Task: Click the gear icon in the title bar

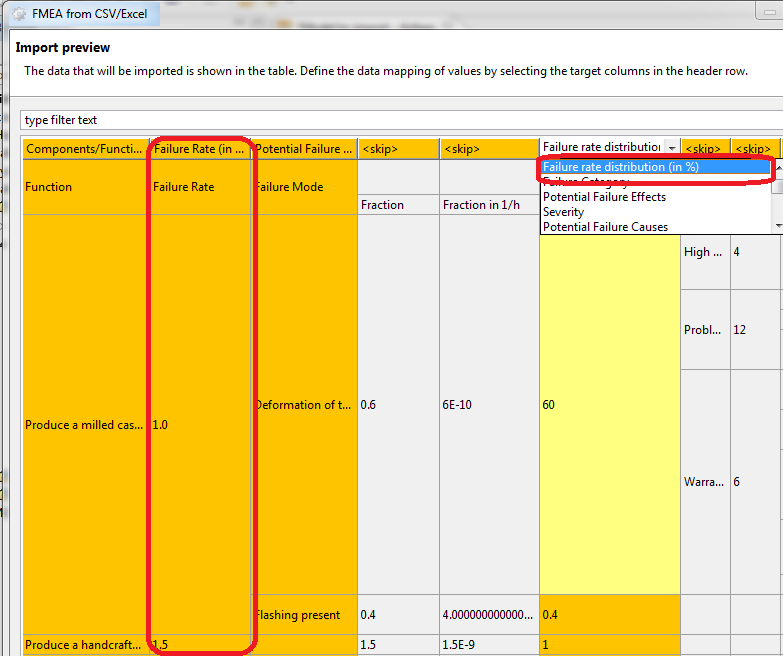Action: point(18,15)
